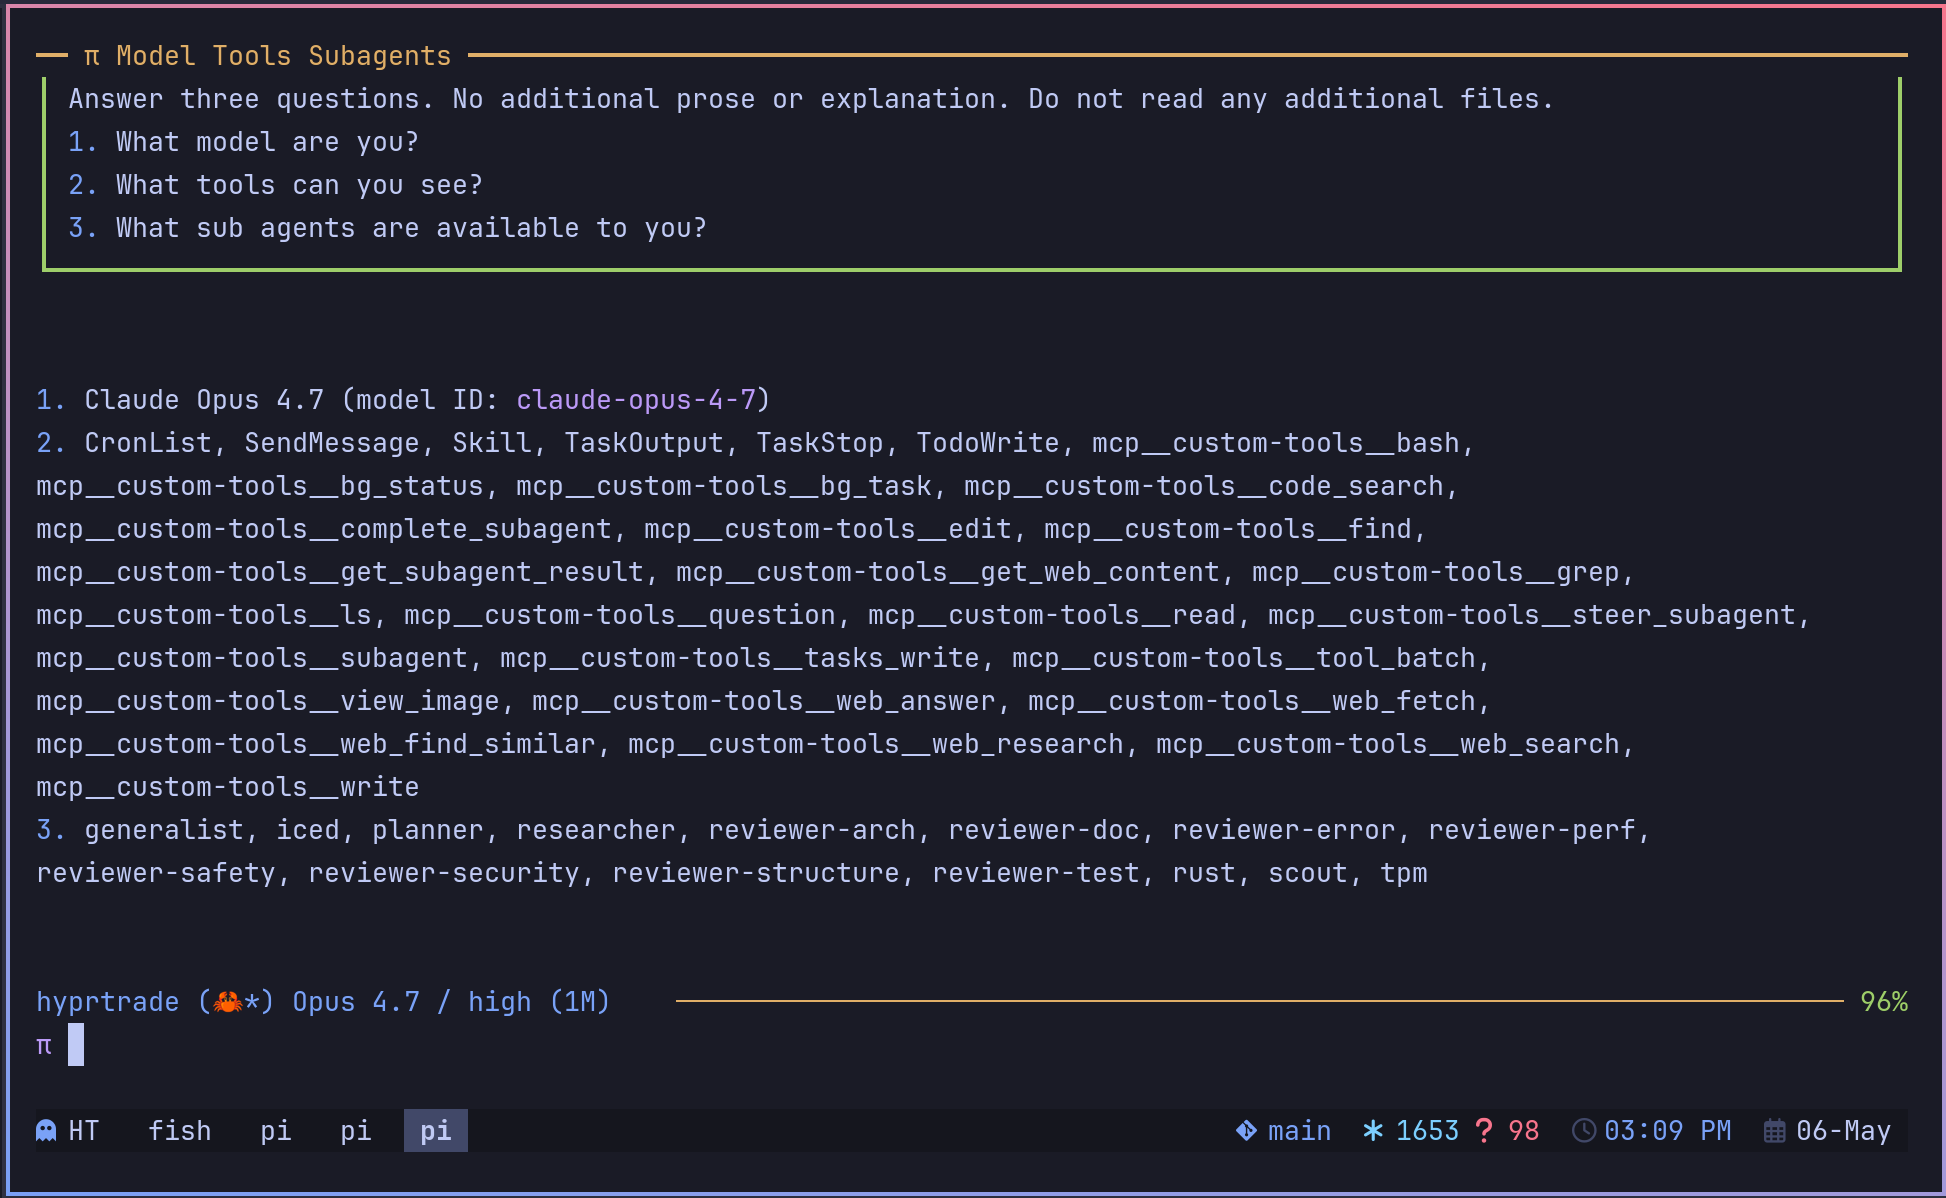Screen dimensions: 1946x1198
Task: Click mcp__custom-tools__view_image tool name
Action: [x=268, y=701]
